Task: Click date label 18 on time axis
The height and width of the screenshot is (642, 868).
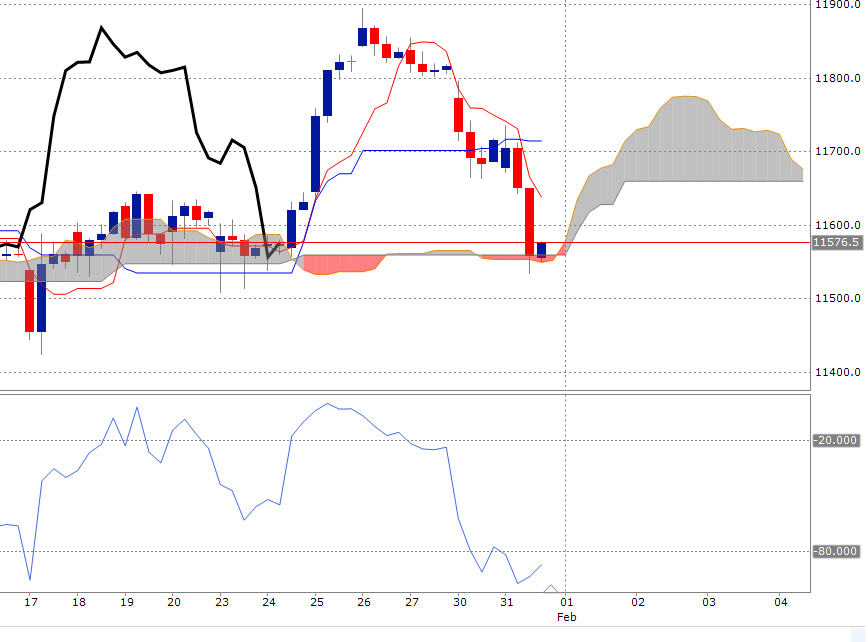Action: 79,602
